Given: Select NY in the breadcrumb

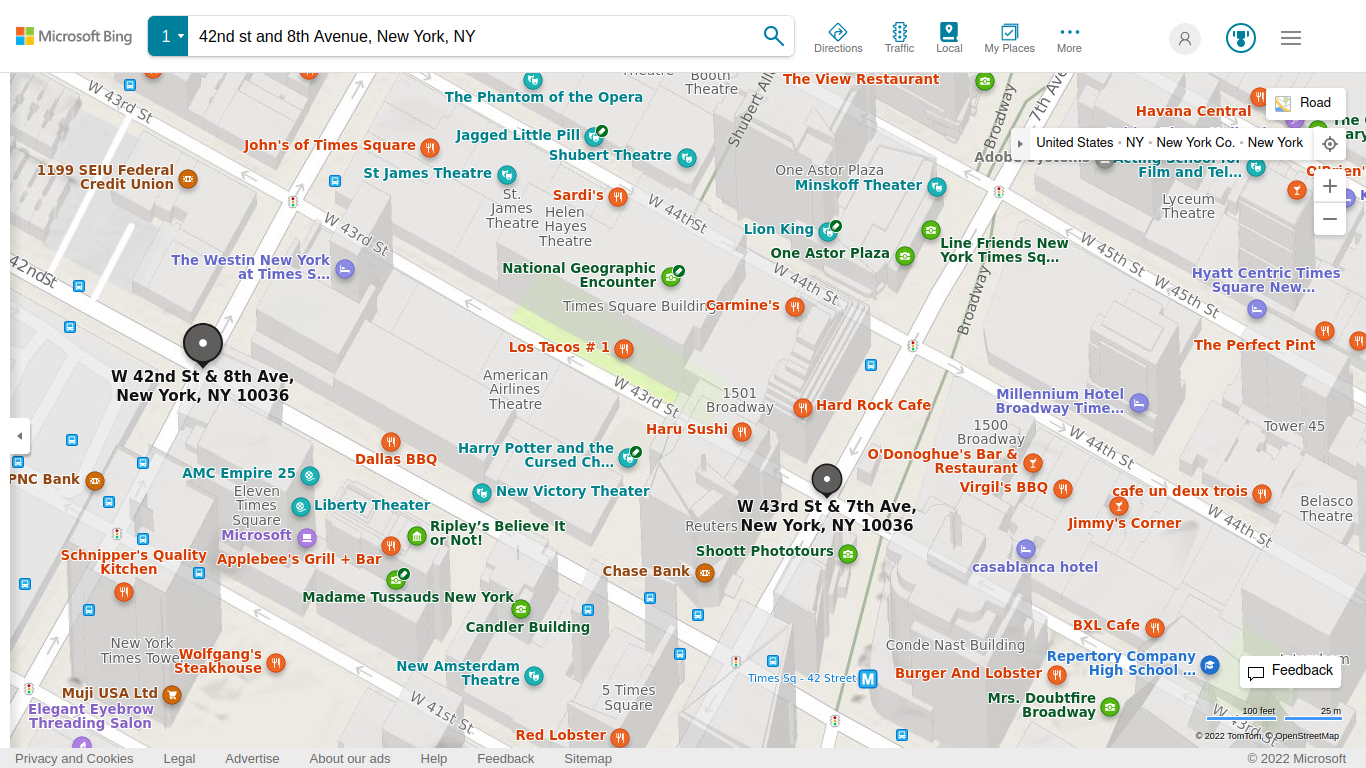Looking at the screenshot, I should pos(1135,143).
